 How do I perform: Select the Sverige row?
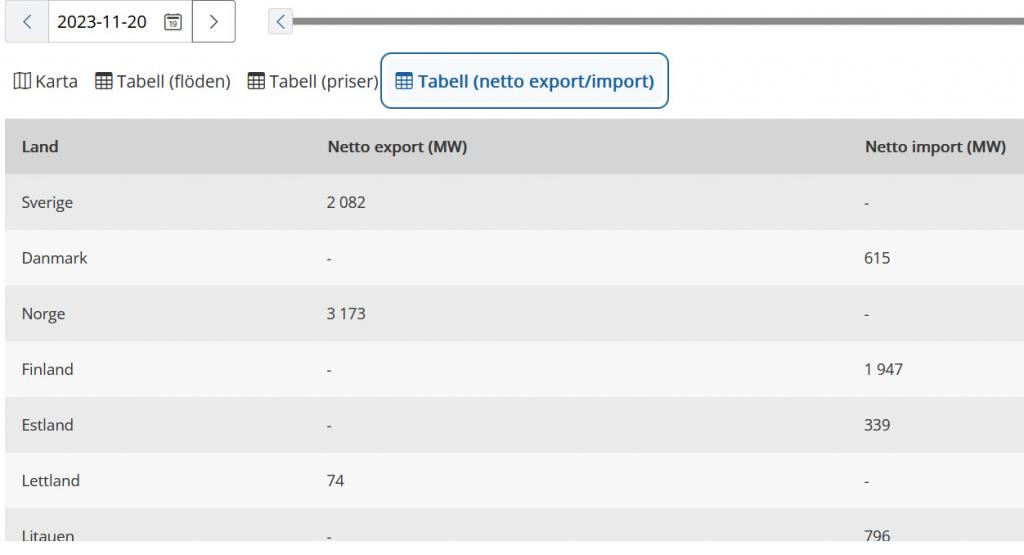47,203
